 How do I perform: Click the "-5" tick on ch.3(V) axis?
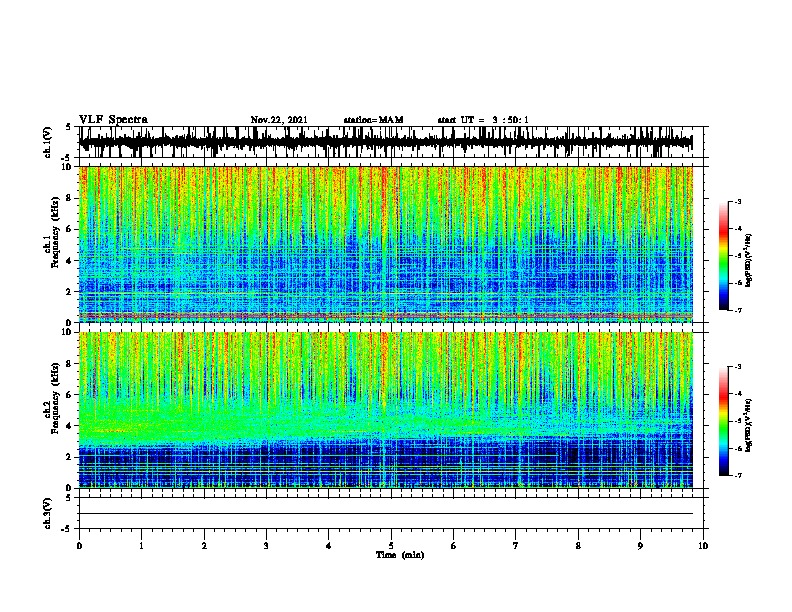point(68,529)
